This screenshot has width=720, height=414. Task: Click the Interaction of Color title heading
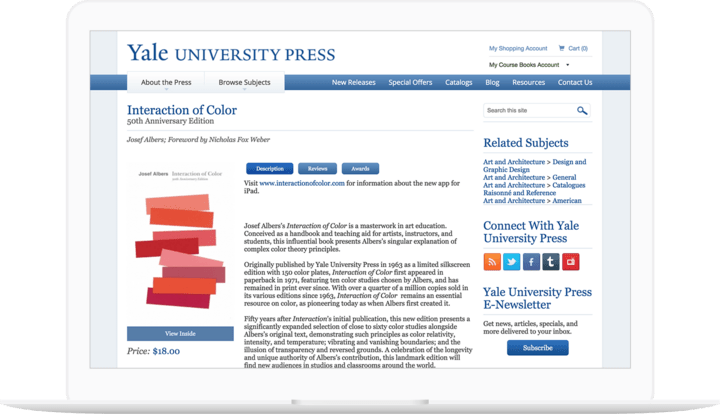click(x=182, y=110)
